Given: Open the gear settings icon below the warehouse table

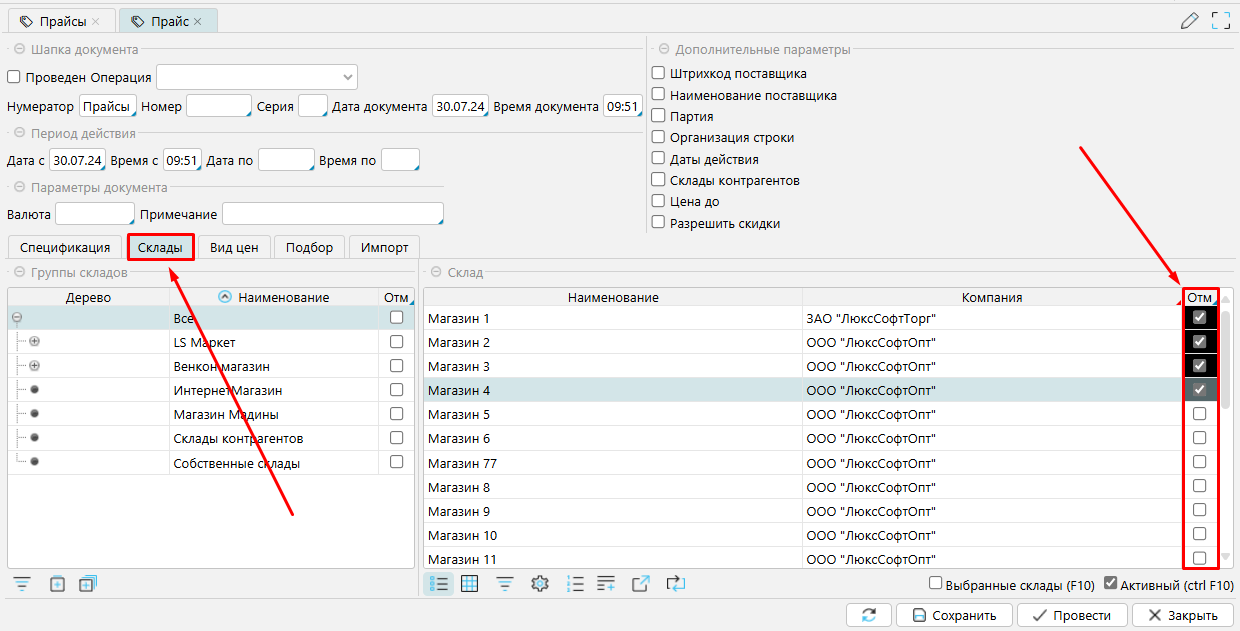Looking at the screenshot, I should click(x=540, y=584).
